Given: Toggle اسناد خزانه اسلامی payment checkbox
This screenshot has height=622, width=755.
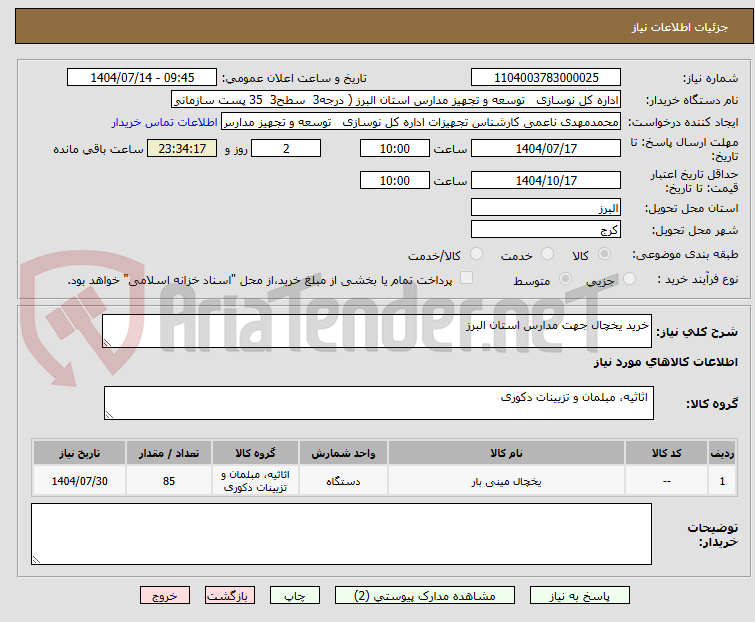Looking at the screenshot, I should click(x=467, y=278).
